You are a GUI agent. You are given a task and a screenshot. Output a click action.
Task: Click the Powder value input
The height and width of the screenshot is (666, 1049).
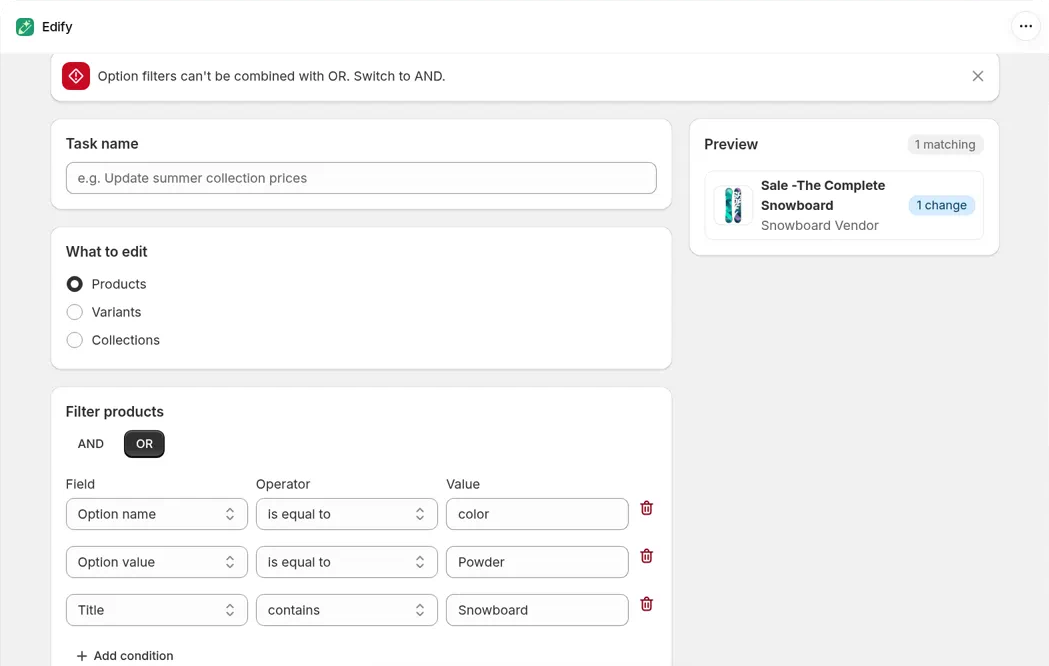point(537,562)
